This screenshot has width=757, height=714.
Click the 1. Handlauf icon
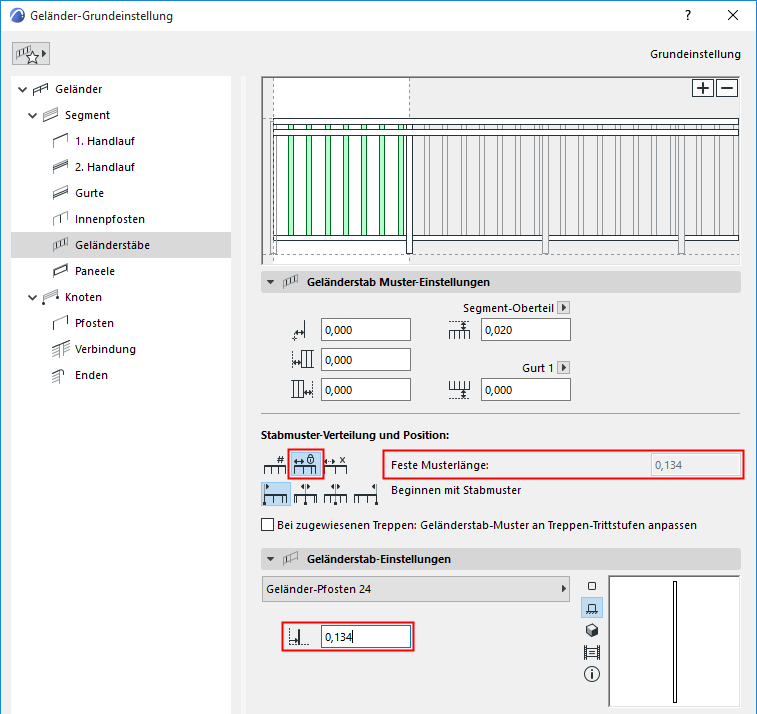[x=60, y=141]
